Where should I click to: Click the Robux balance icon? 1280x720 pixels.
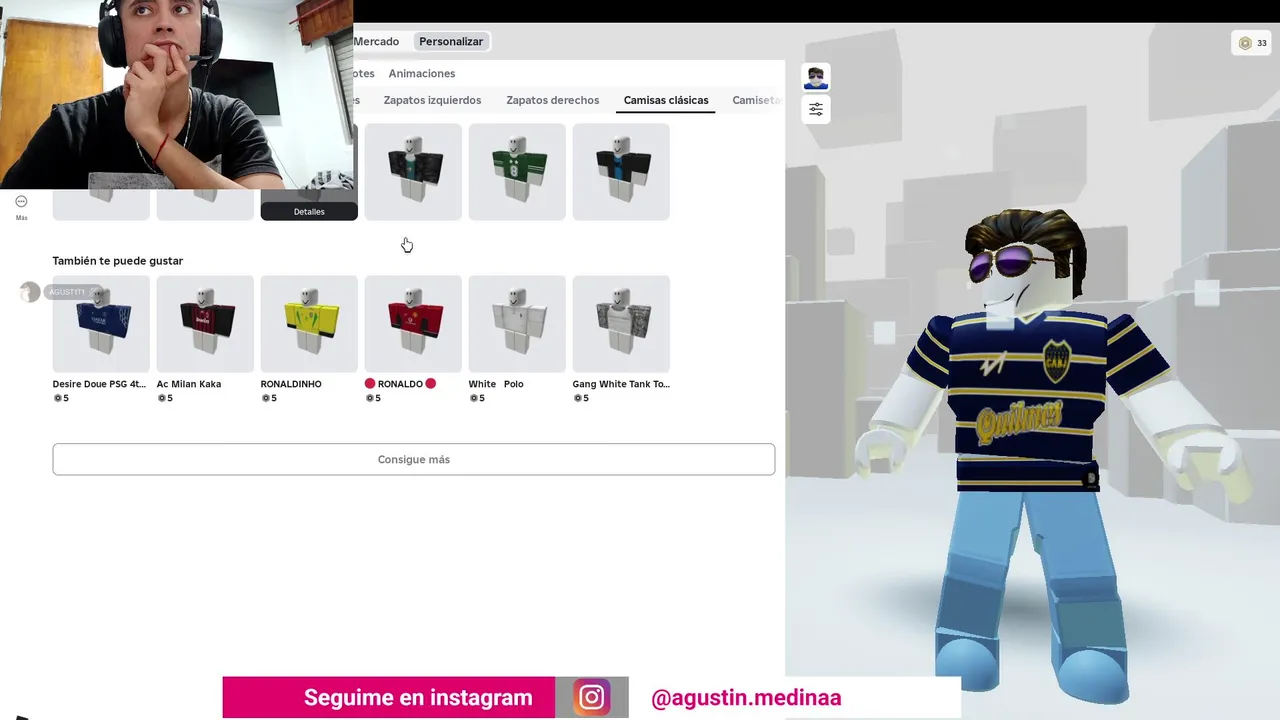[x=1245, y=43]
